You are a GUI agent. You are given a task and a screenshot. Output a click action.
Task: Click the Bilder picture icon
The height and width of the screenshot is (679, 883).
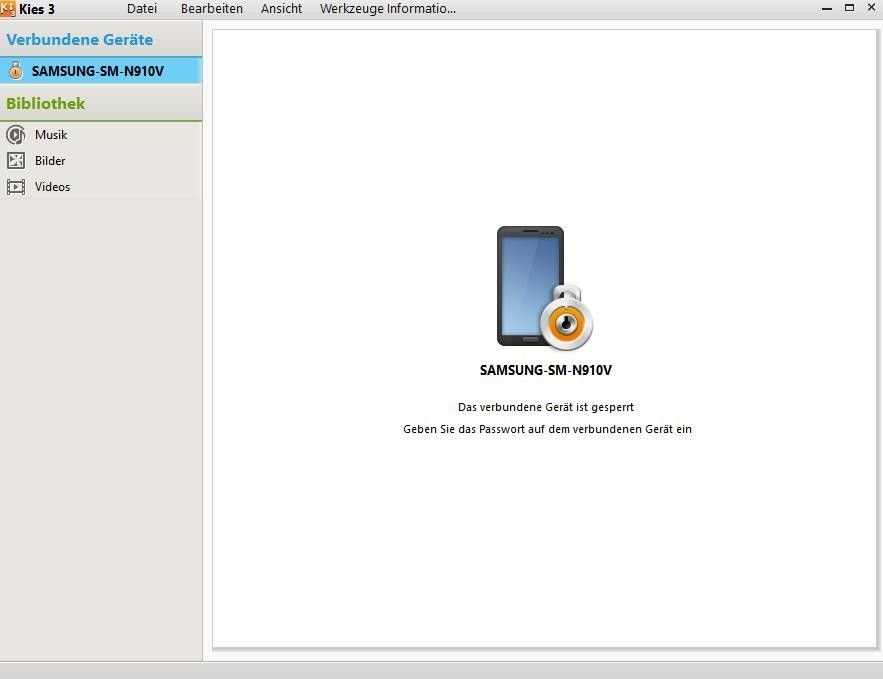pyautogui.click(x=16, y=160)
